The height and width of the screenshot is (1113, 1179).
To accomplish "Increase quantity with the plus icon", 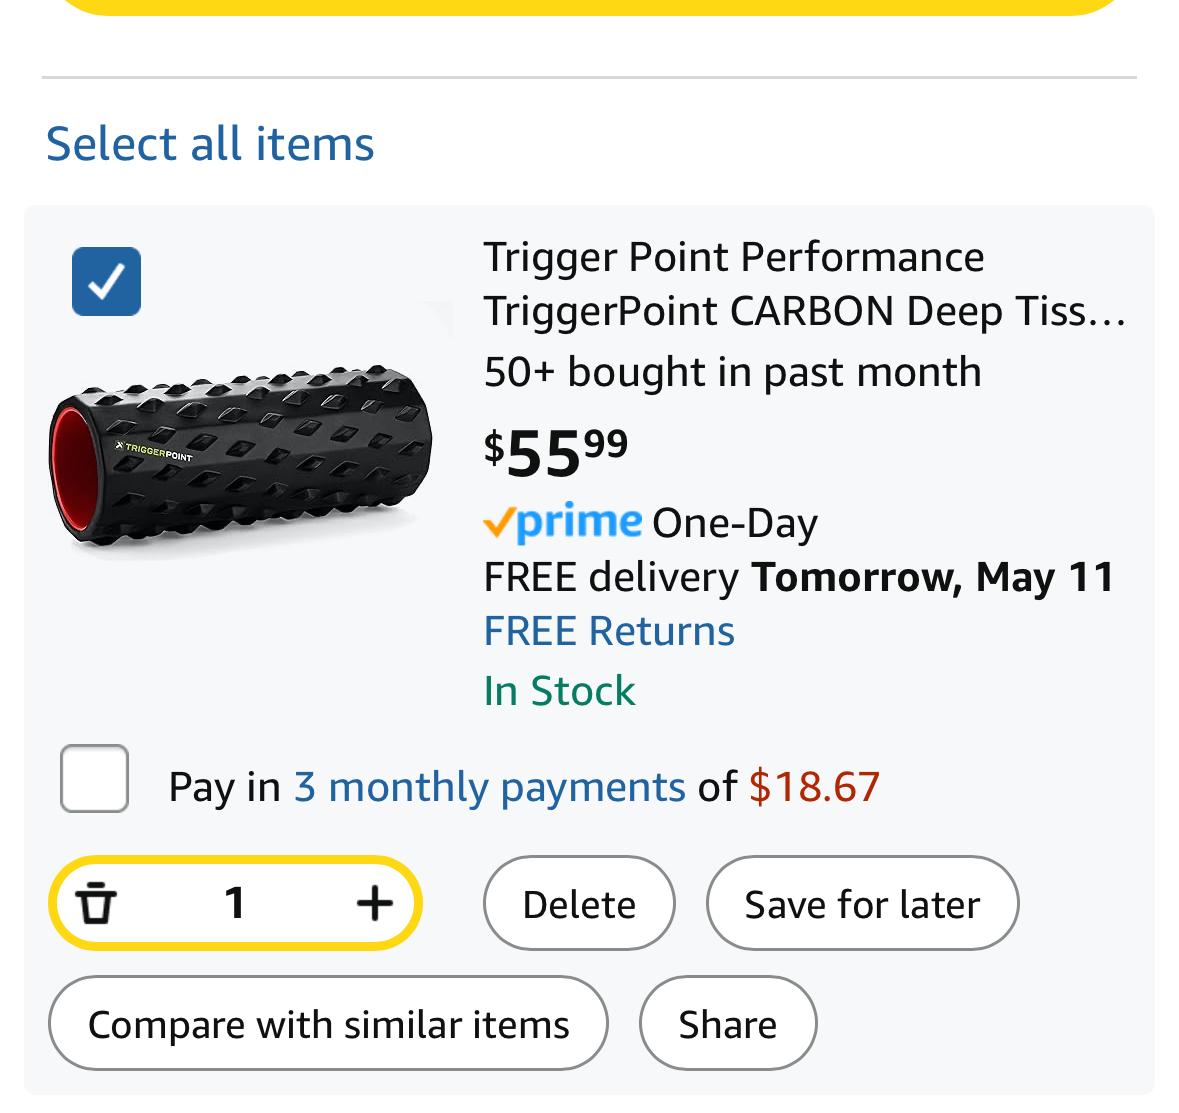I will coord(374,902).
